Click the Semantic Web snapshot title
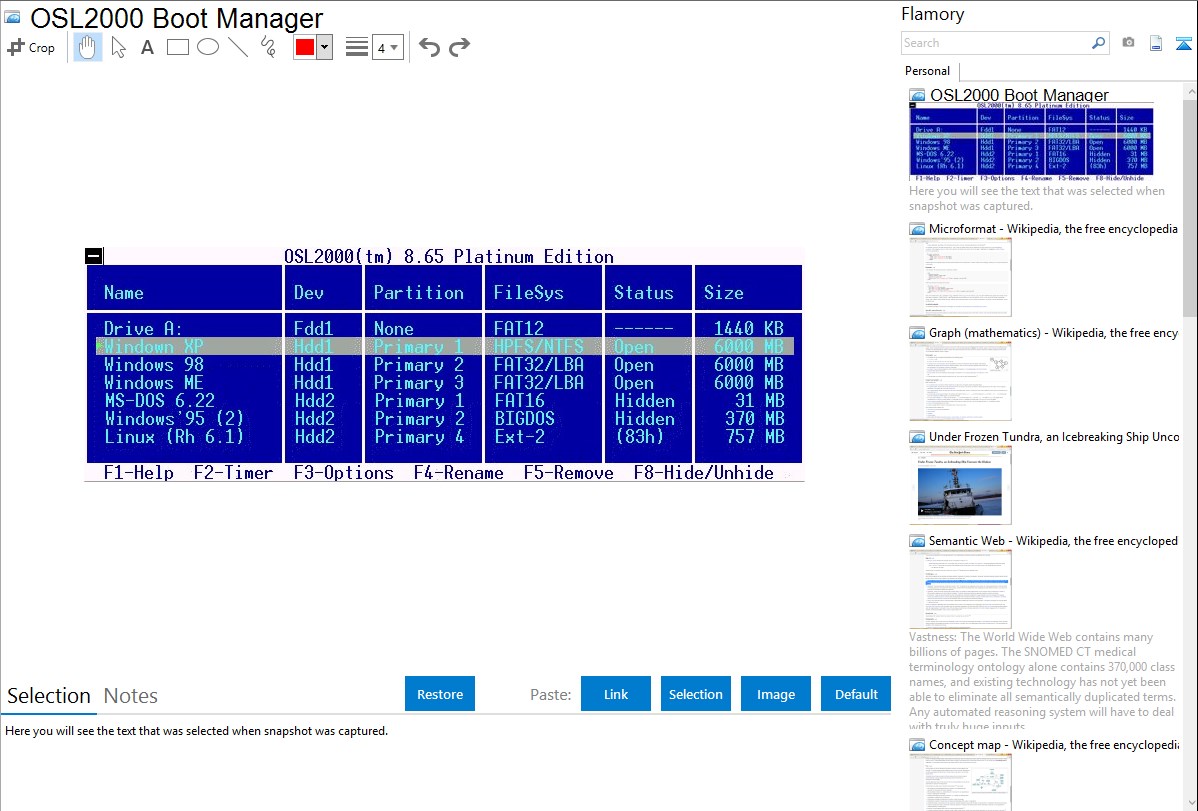The image size is (1198, 811). click(x=1053, y=540)
